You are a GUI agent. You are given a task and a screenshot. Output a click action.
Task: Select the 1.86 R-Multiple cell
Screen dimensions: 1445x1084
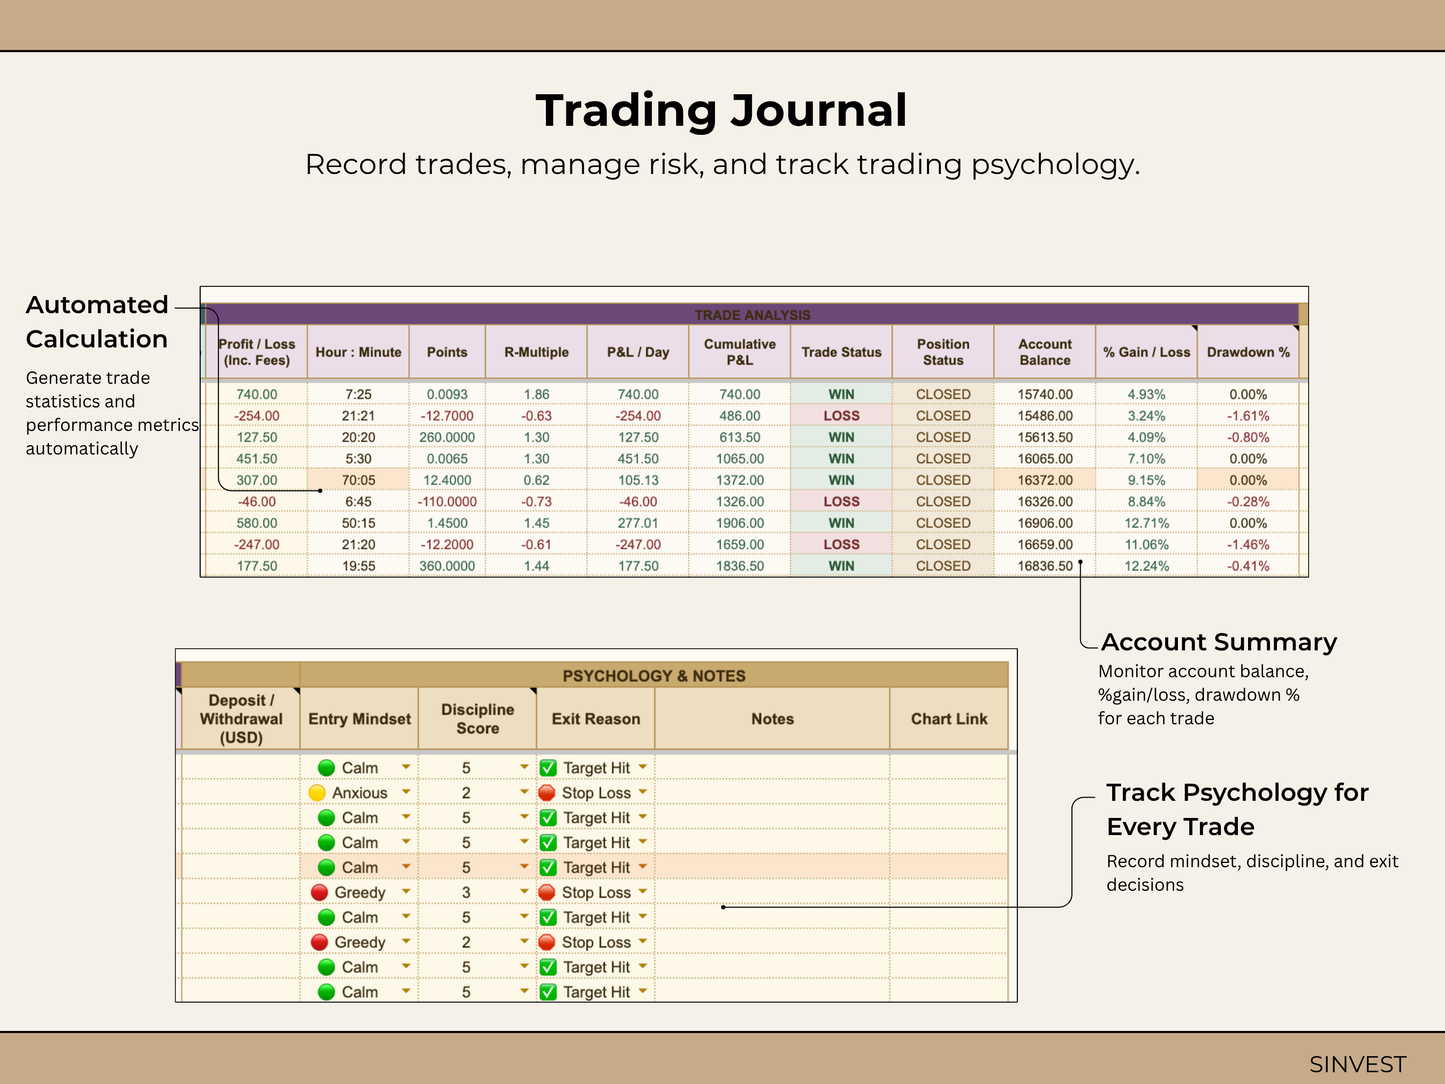point(536,394)
